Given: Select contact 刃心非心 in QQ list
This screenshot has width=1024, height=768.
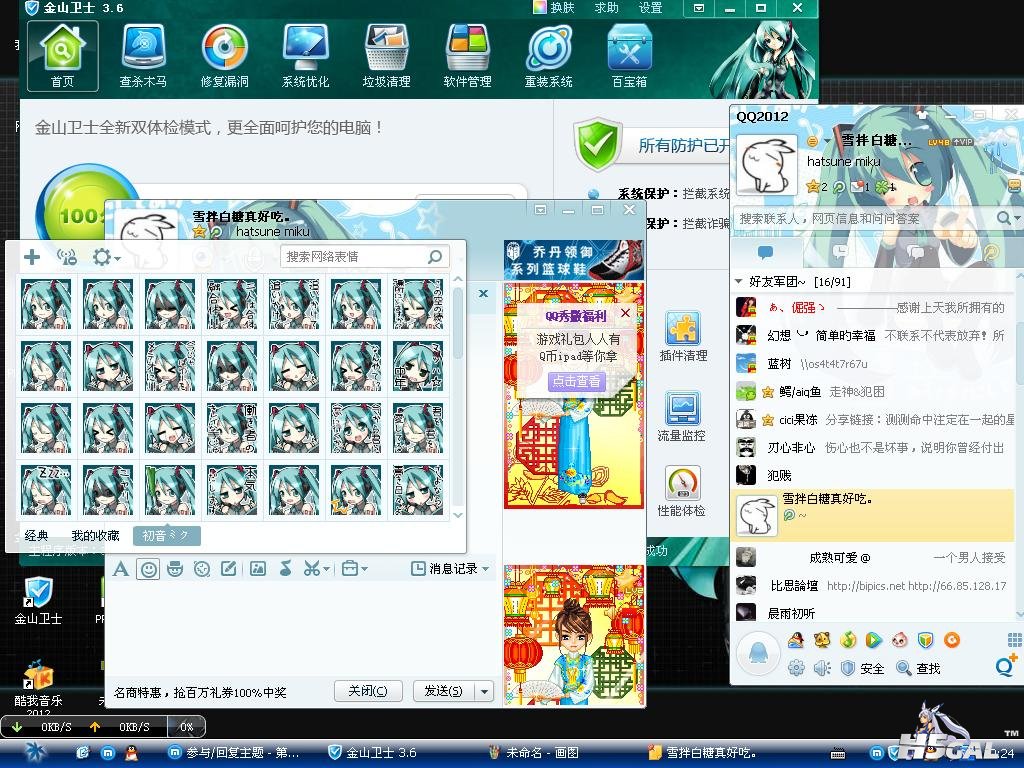Looking at the screenshot, I should 874,447.
